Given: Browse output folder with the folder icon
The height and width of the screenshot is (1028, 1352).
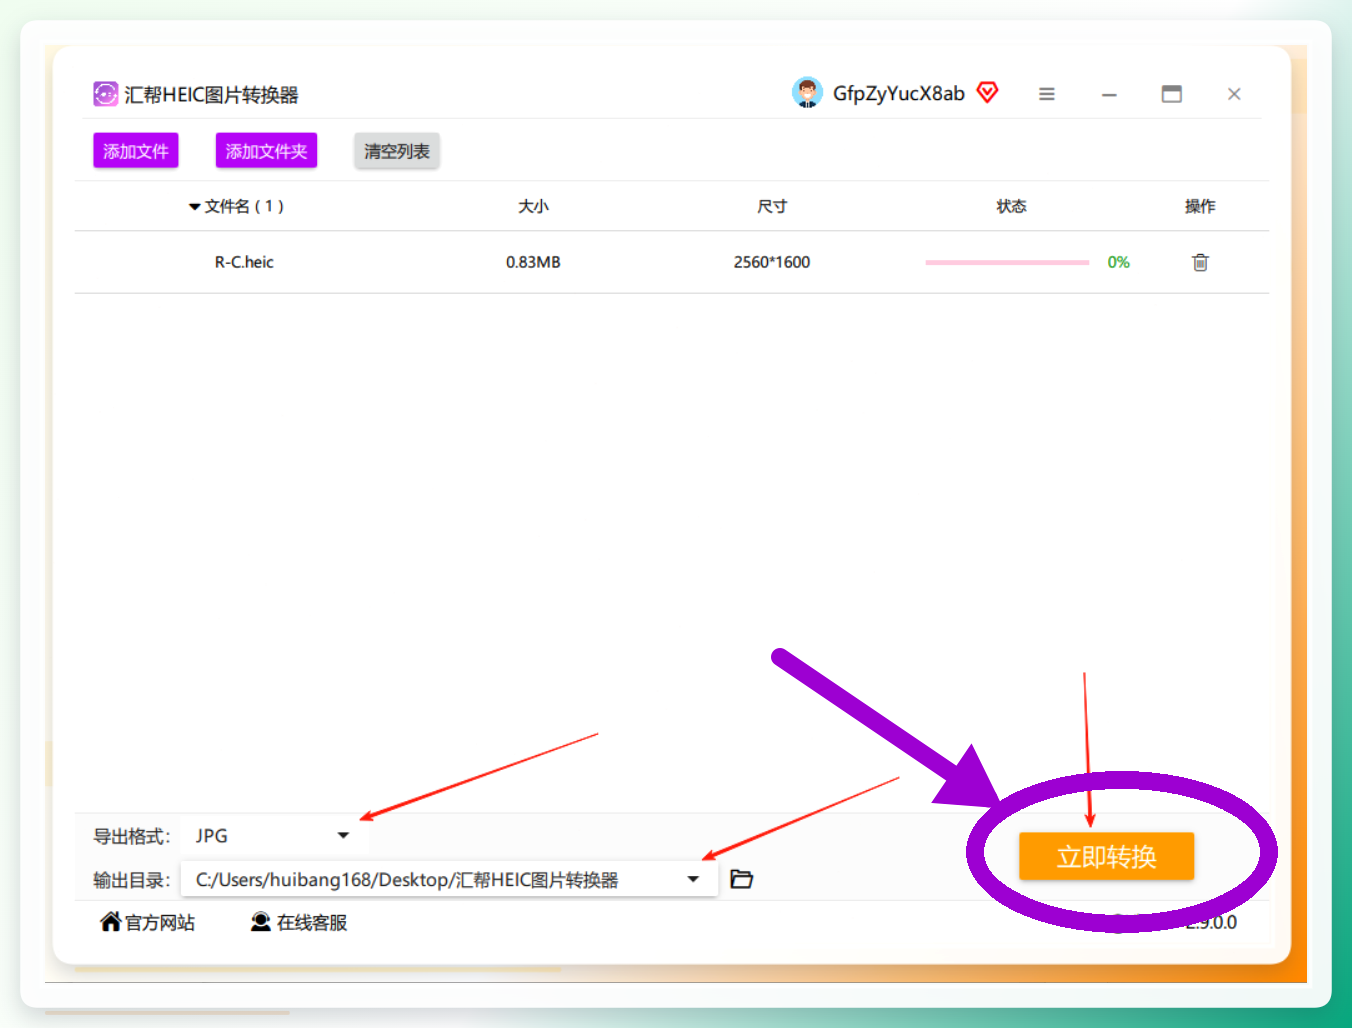Looking at the screenshot, I should (x=741, y=879).
